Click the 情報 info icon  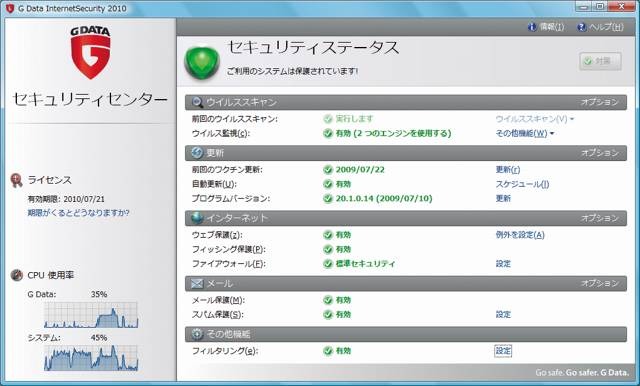(532, 27)
